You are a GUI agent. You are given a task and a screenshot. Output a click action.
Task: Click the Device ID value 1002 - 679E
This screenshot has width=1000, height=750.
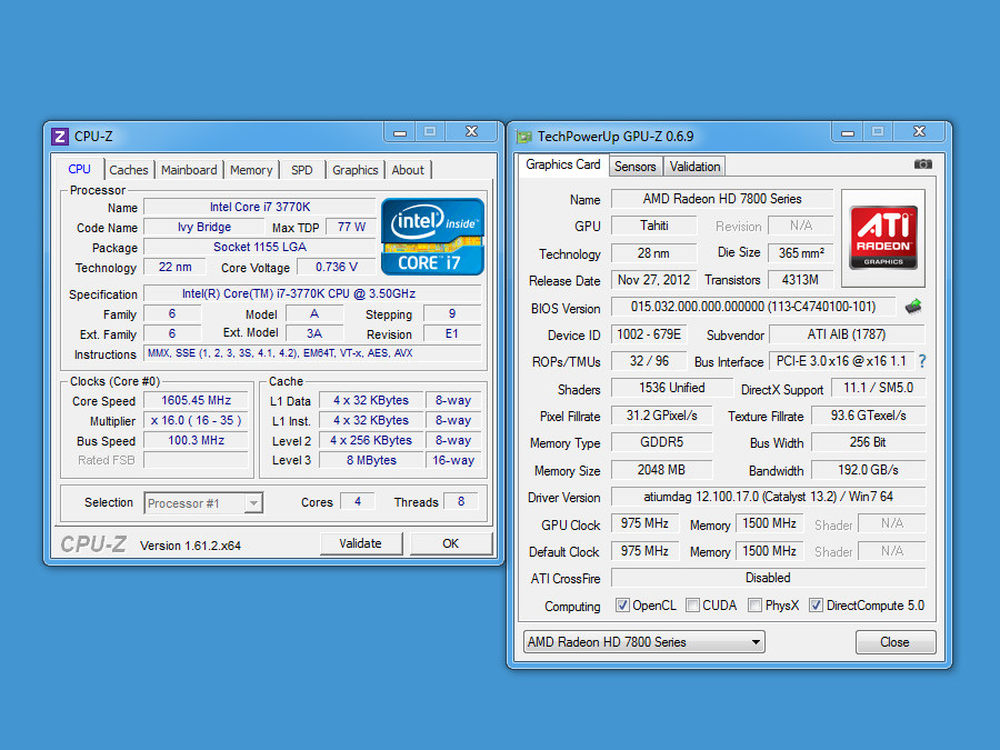pos(649,334)
